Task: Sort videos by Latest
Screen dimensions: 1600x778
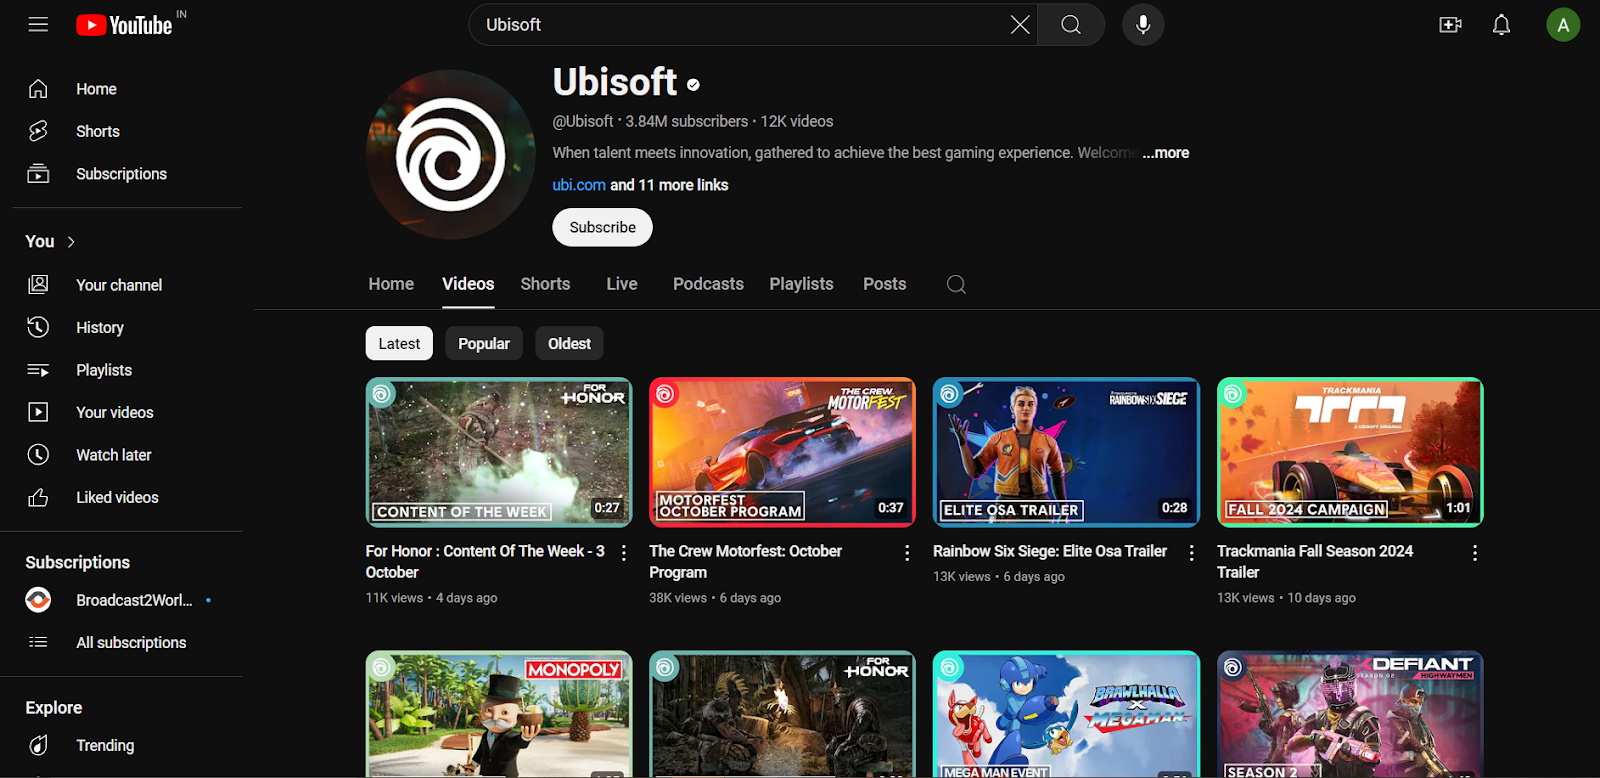Action: pyautogui.click(x=399, y=344)
